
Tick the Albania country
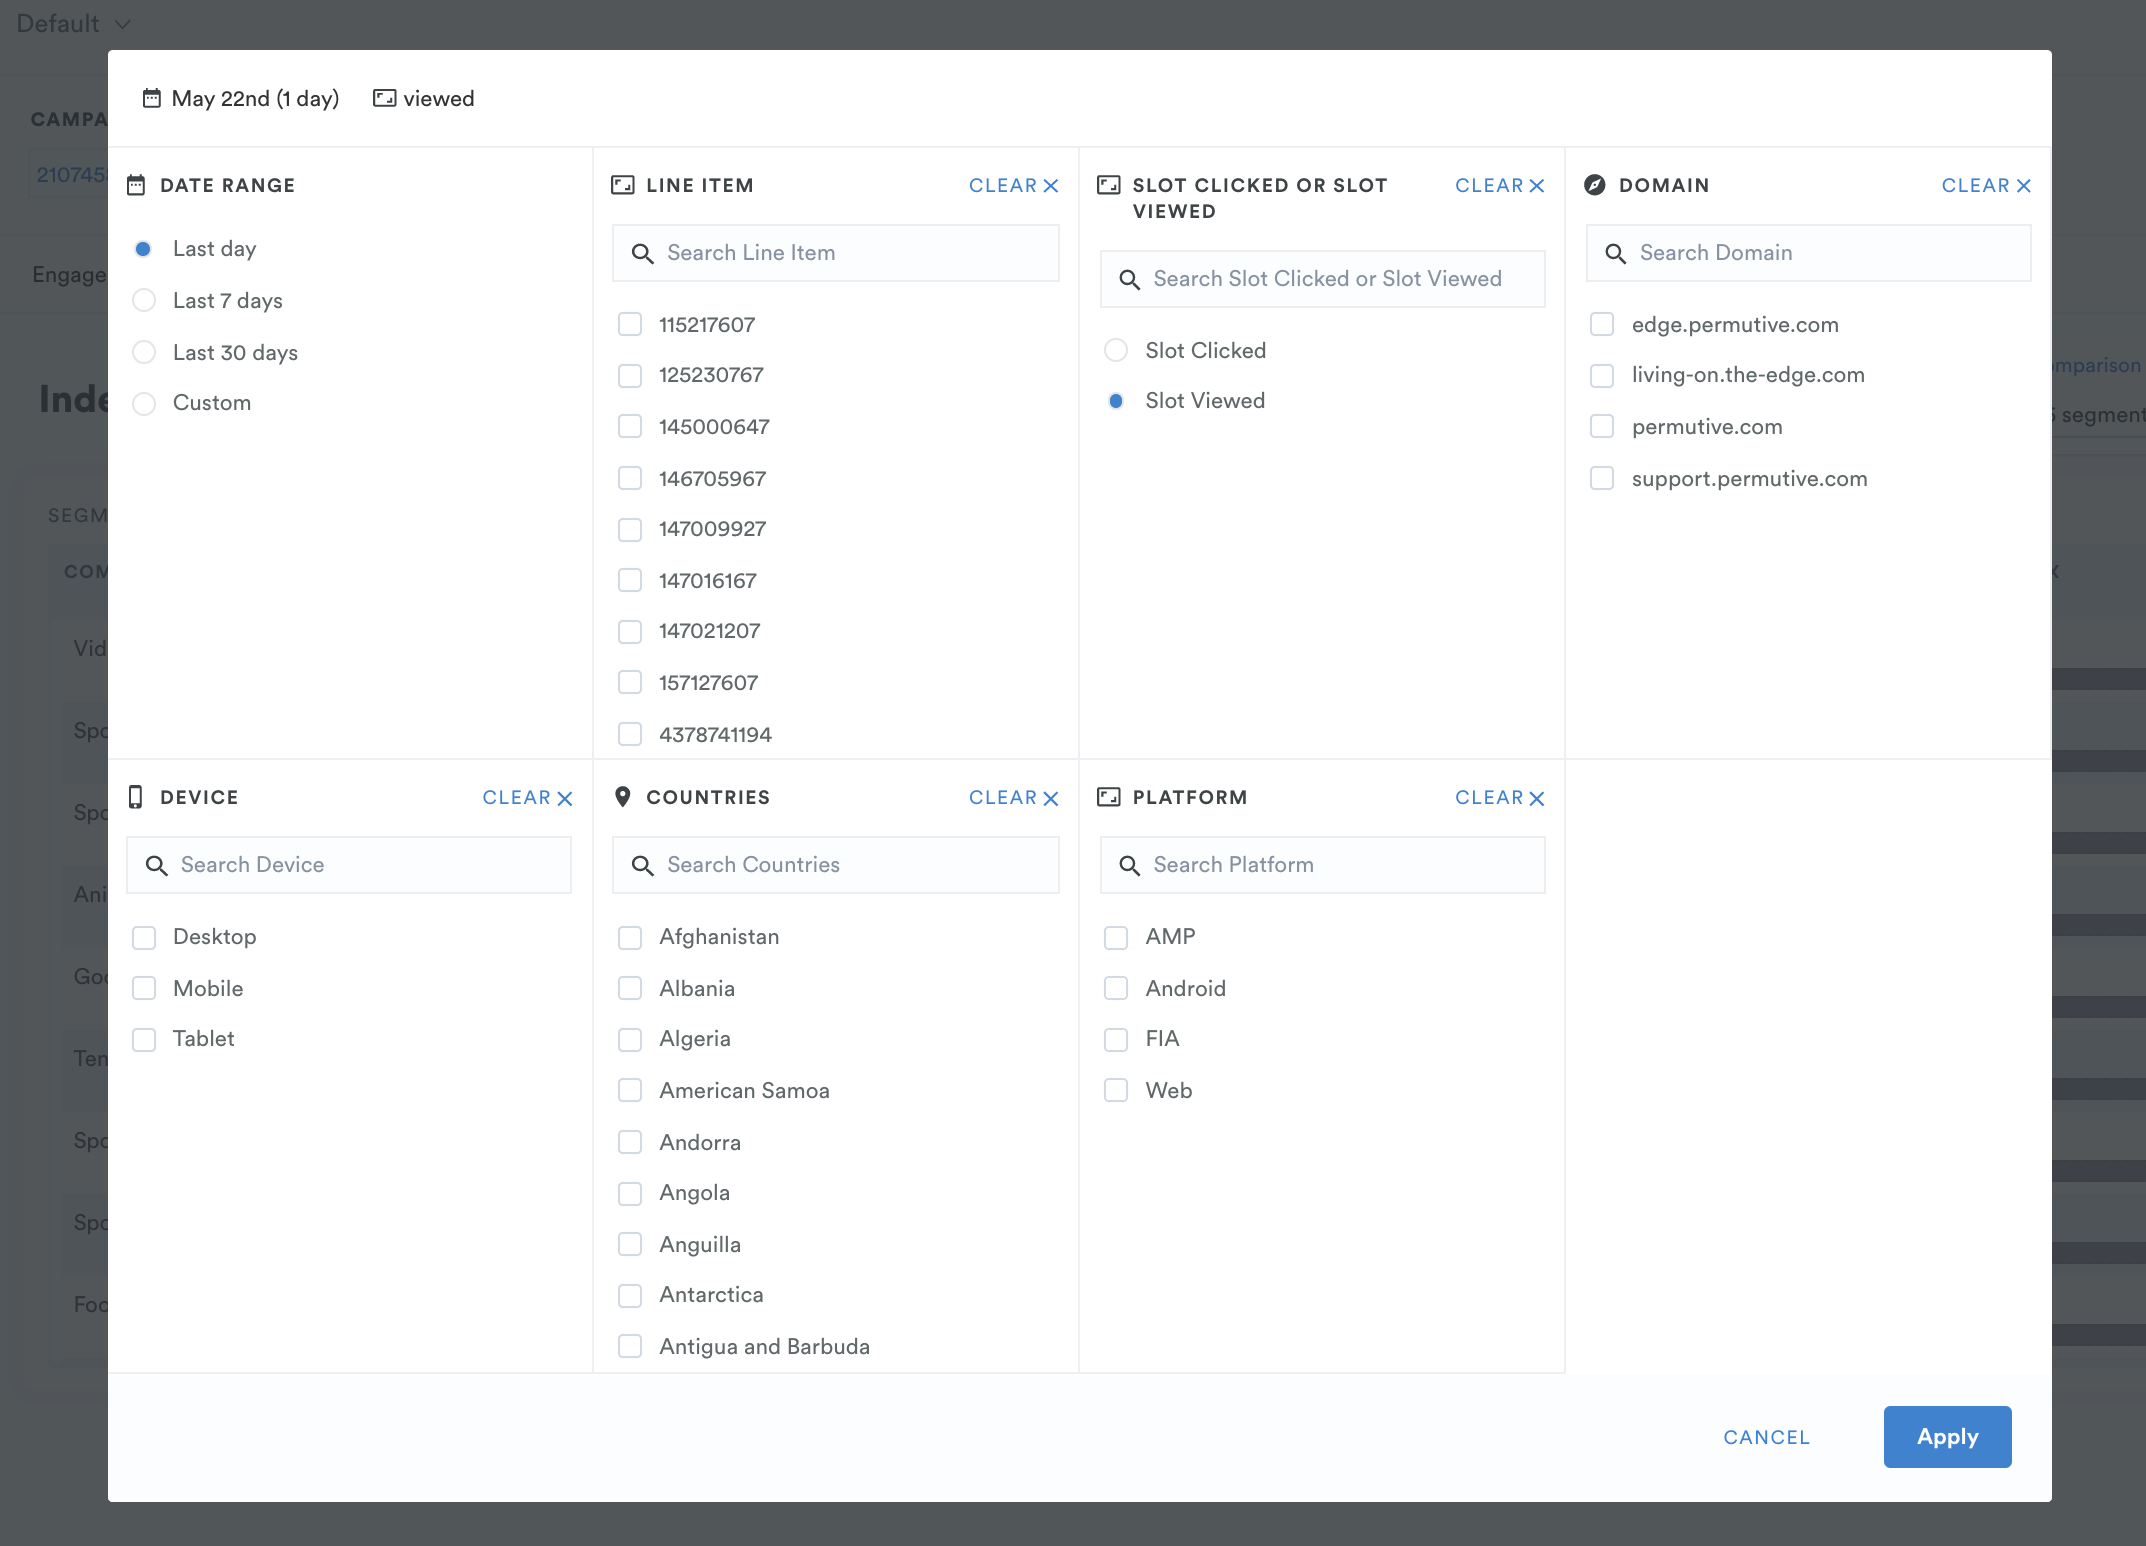pos(630,988)
